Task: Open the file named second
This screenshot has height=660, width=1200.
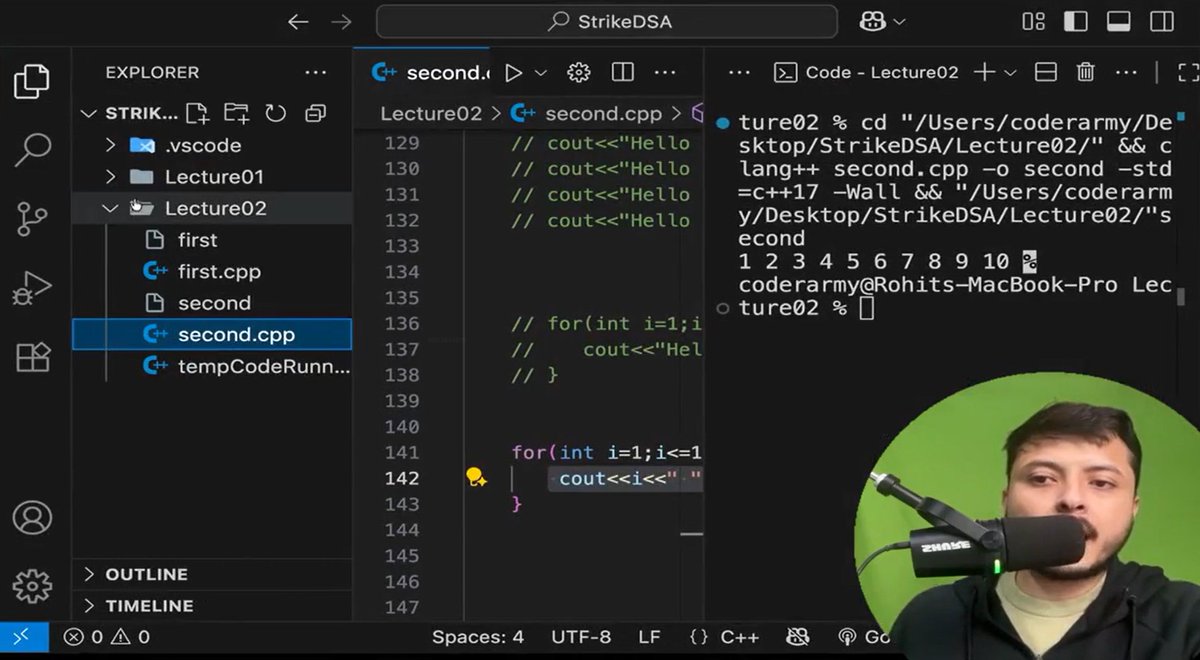Action: pyautogui.click(x=212, y=303)
